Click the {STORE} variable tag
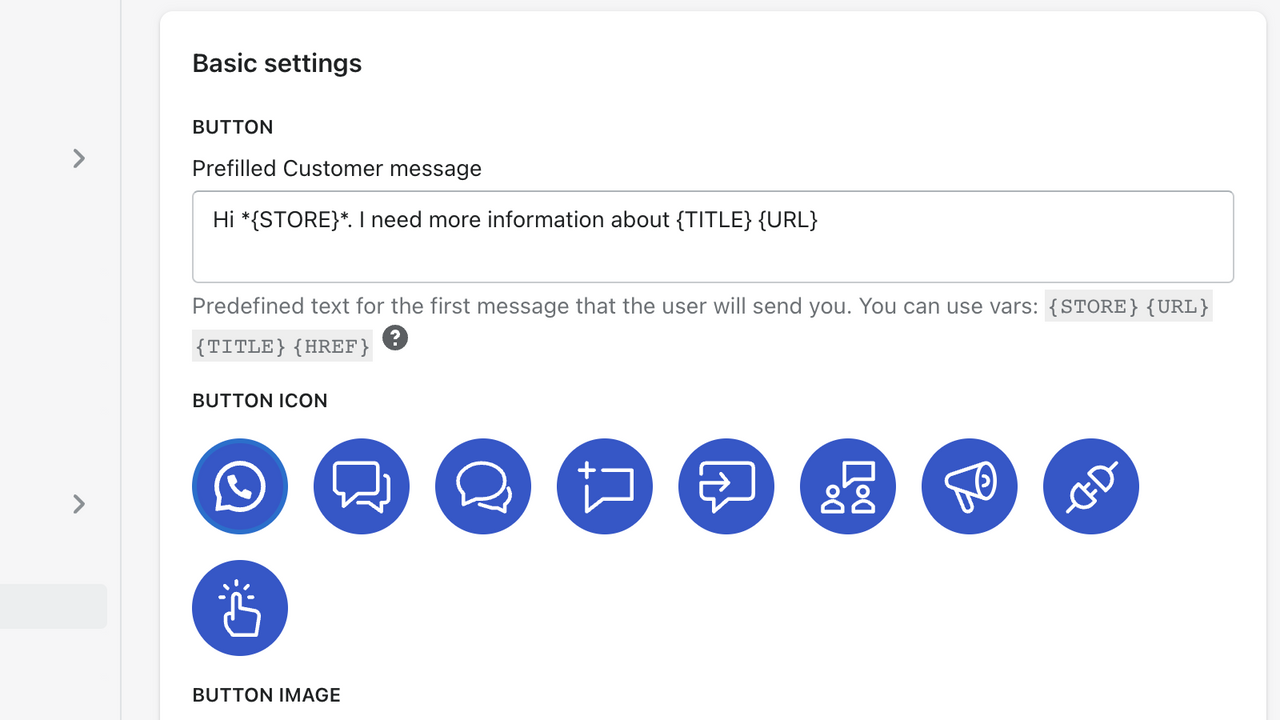This screenshot has width=1280, height=720. click(x=1093, y=307)
